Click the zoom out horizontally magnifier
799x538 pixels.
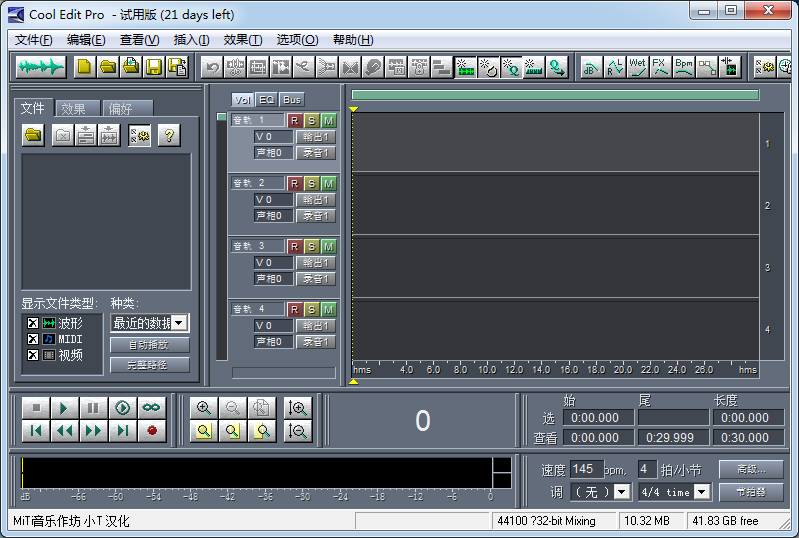[233, 408]
